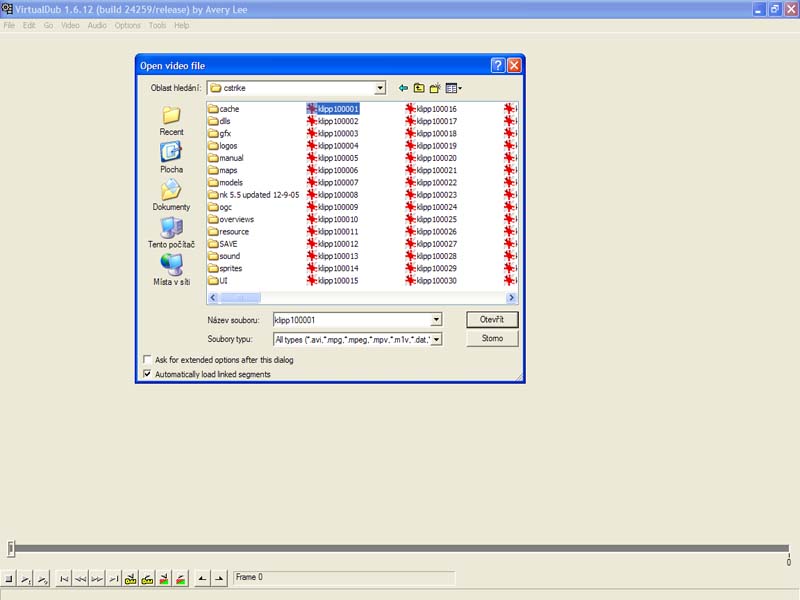800x600 pixels.
Task: Select the maps folder
Action: pos(222,170)
